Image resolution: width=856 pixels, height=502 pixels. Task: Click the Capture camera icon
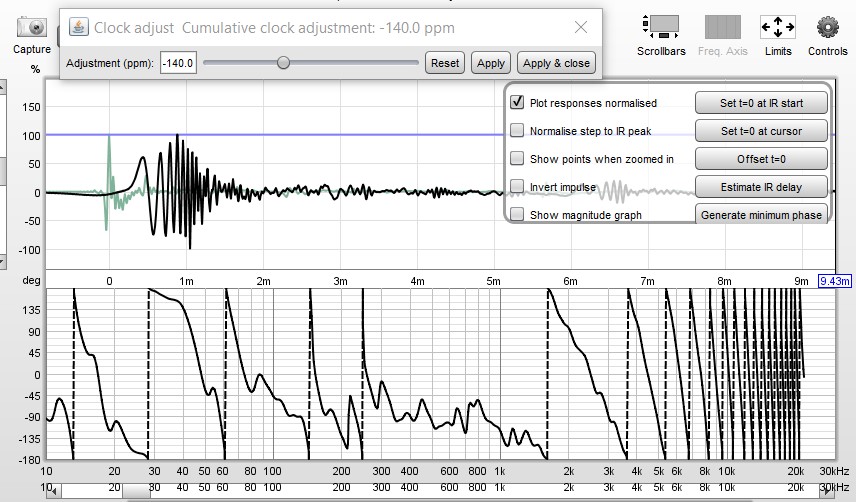pos(32,27)
